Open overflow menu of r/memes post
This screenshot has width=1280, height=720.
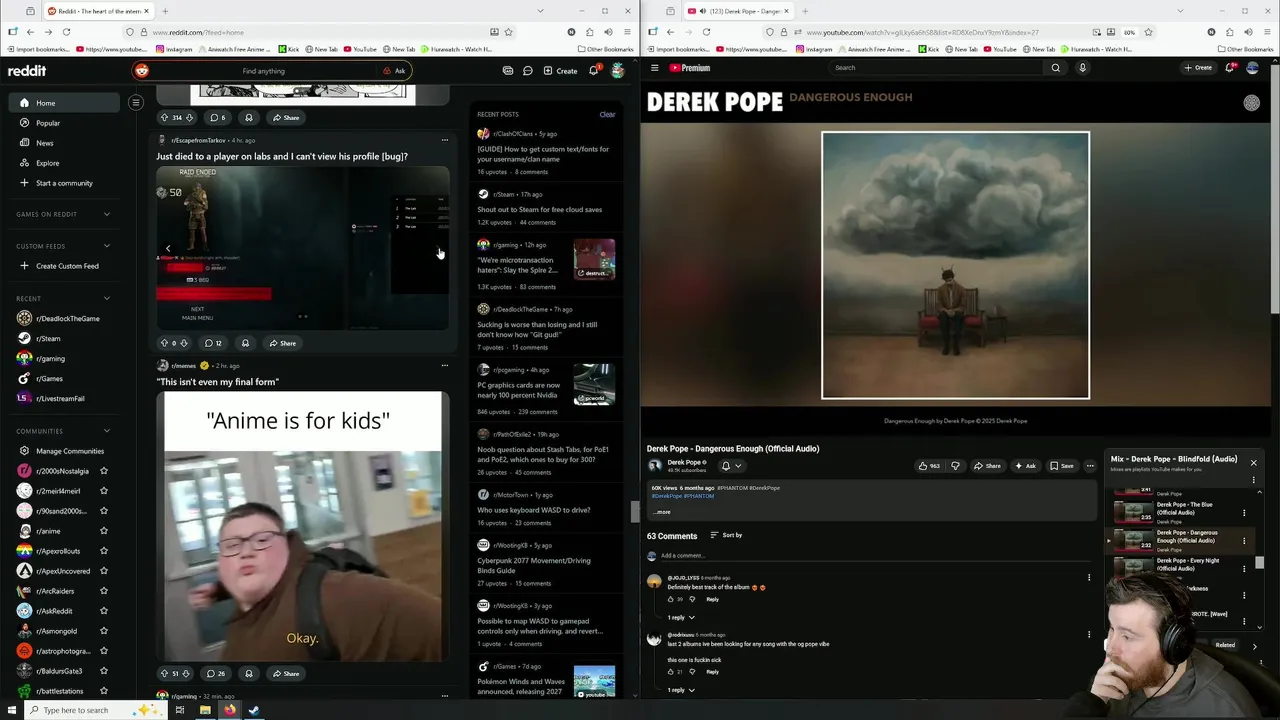point(445,365)
